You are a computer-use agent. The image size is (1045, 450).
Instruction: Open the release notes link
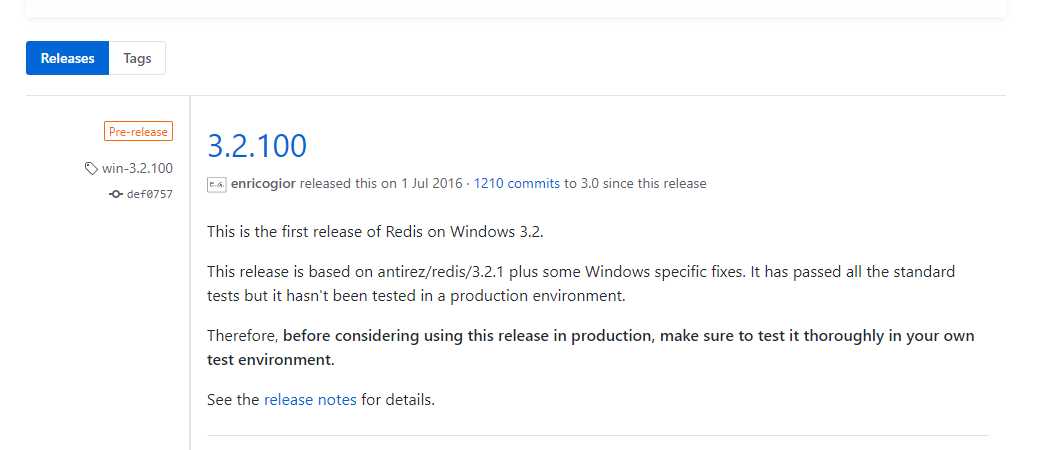tap(310, 400)
